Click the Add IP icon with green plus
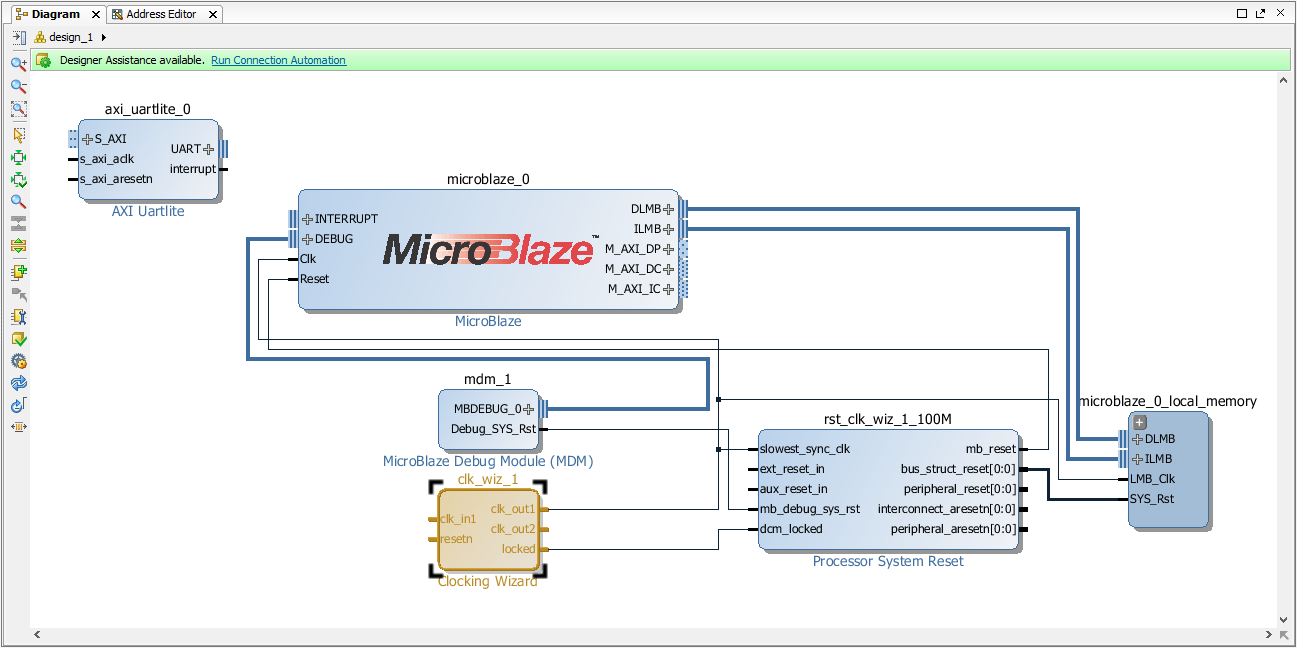This screenshot has width=1297, height=648. 18,271
